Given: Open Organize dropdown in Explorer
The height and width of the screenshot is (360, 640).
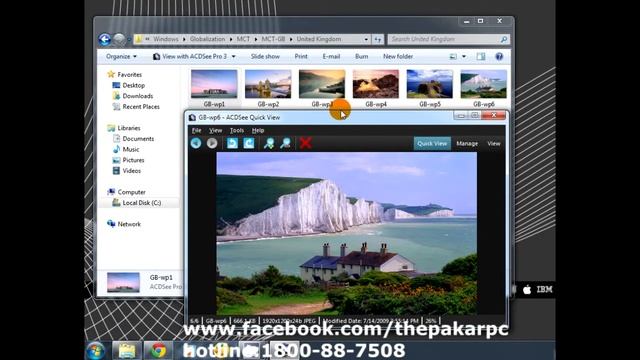Looking at the screenshot, I should 121,56.
